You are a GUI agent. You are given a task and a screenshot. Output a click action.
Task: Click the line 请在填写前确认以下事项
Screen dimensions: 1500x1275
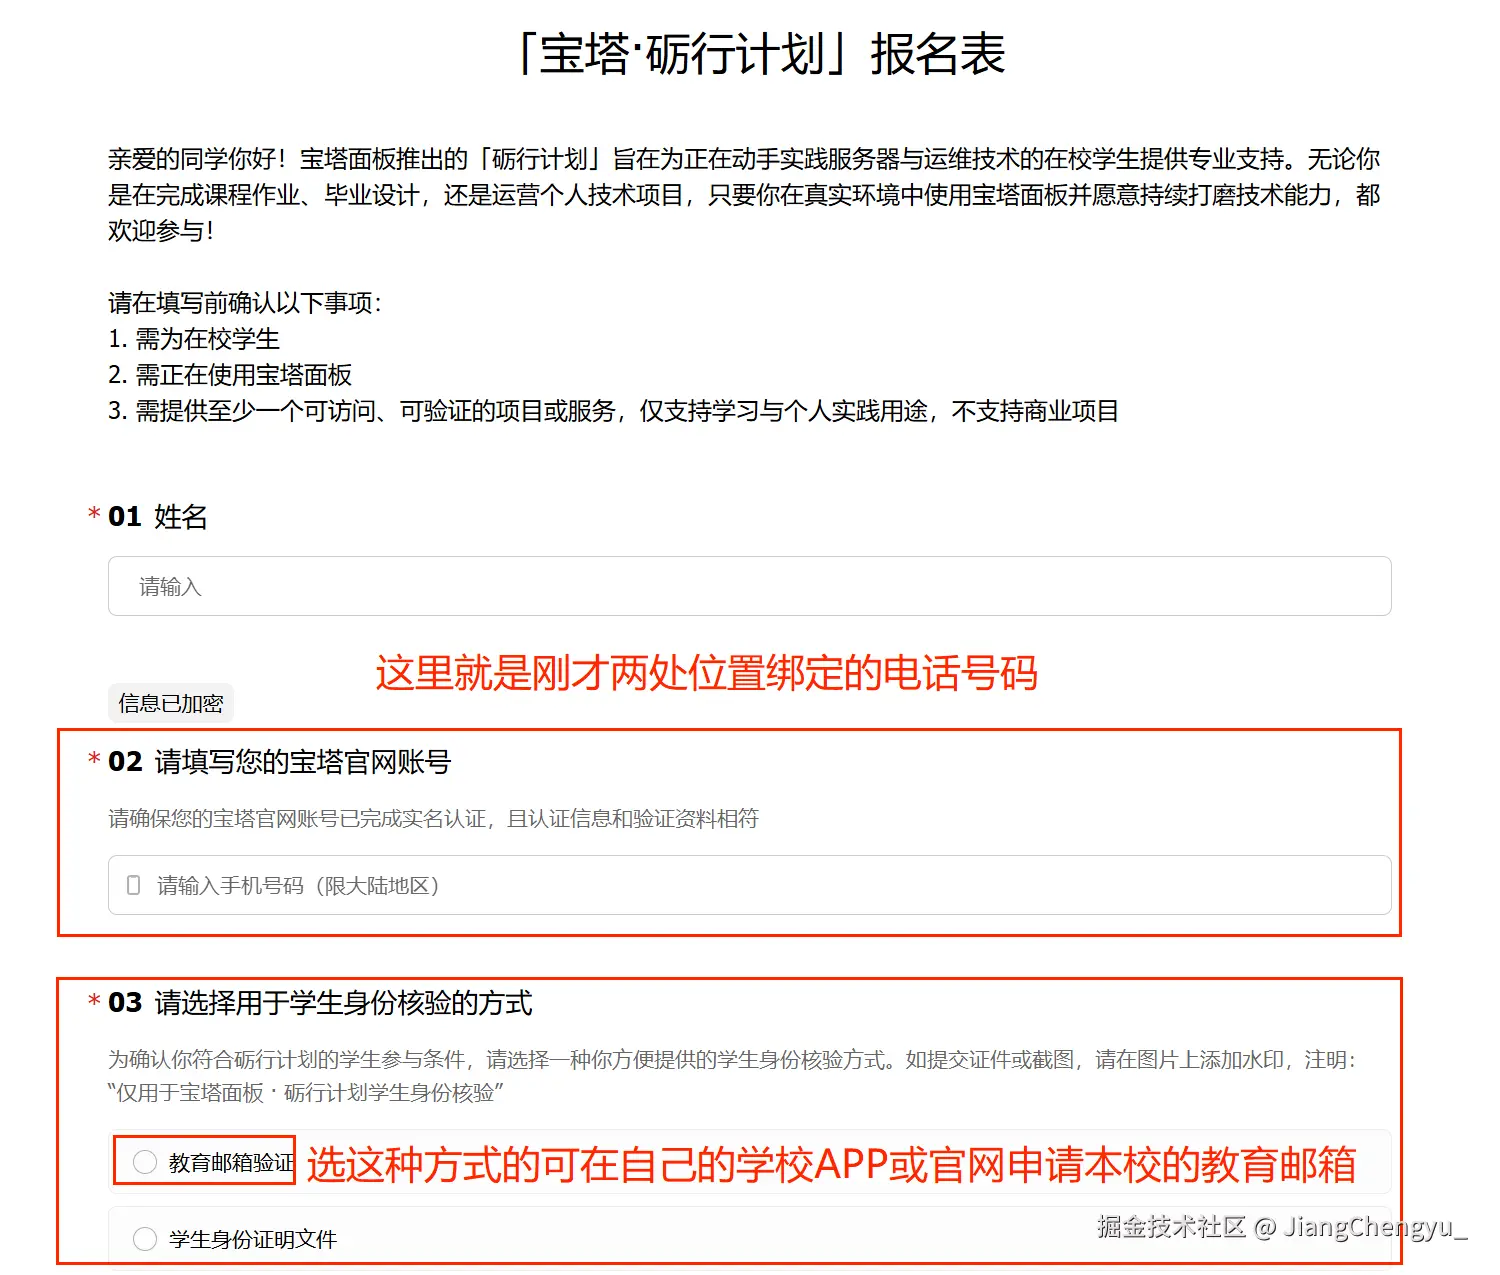coord(245,303)
